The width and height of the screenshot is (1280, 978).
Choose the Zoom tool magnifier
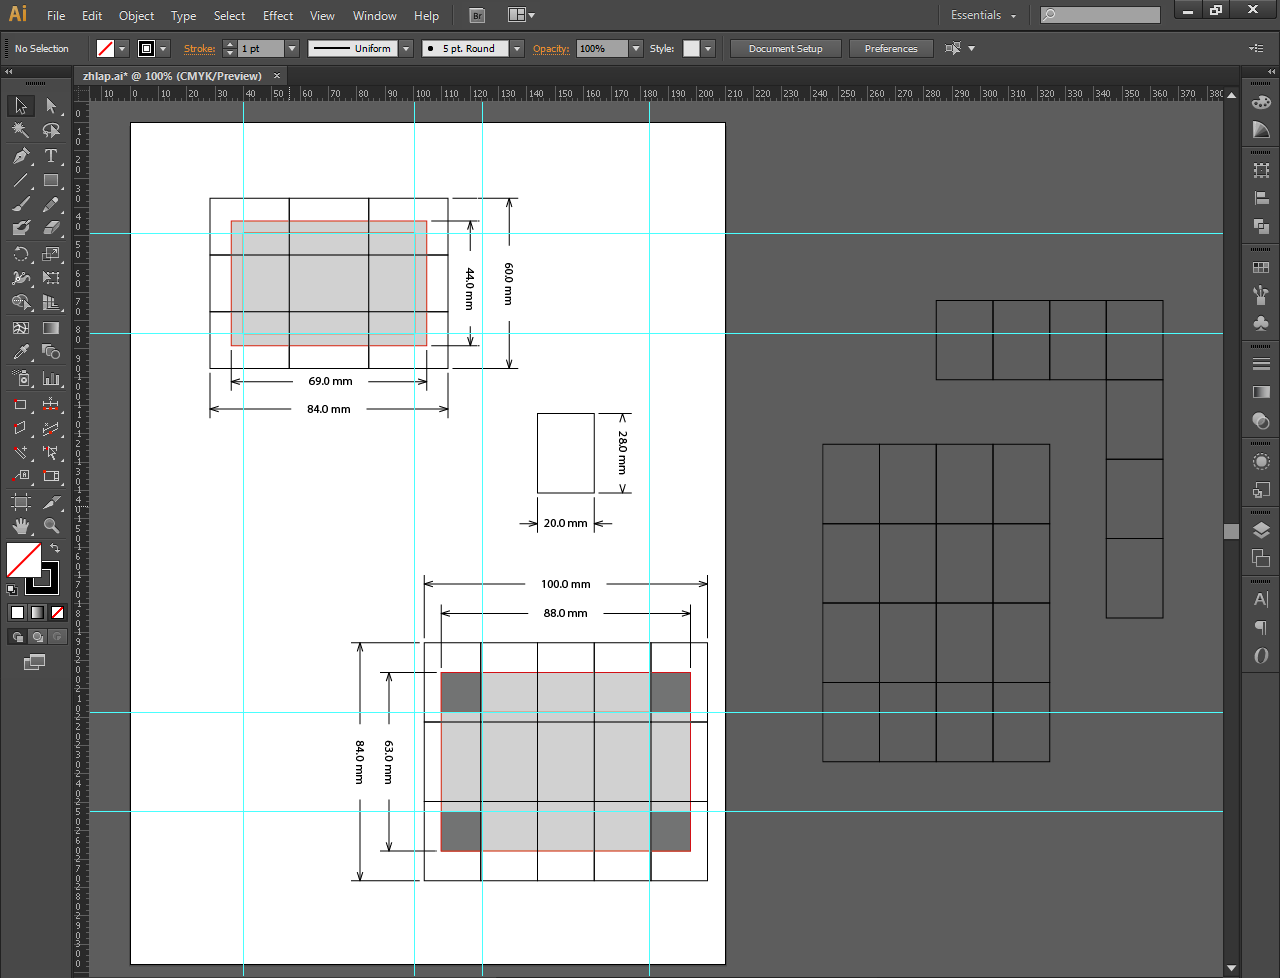[51, 526]
